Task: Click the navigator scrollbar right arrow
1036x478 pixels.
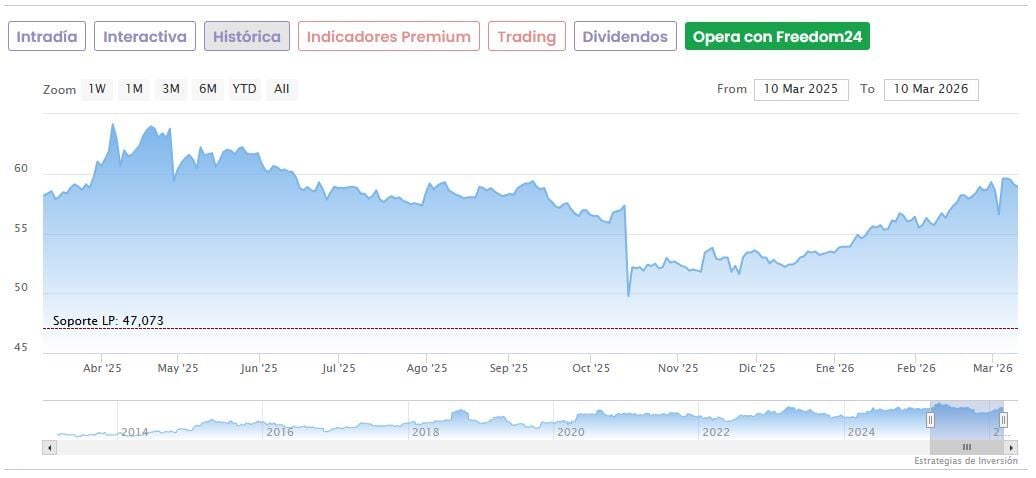Action: coord(1010,447)
